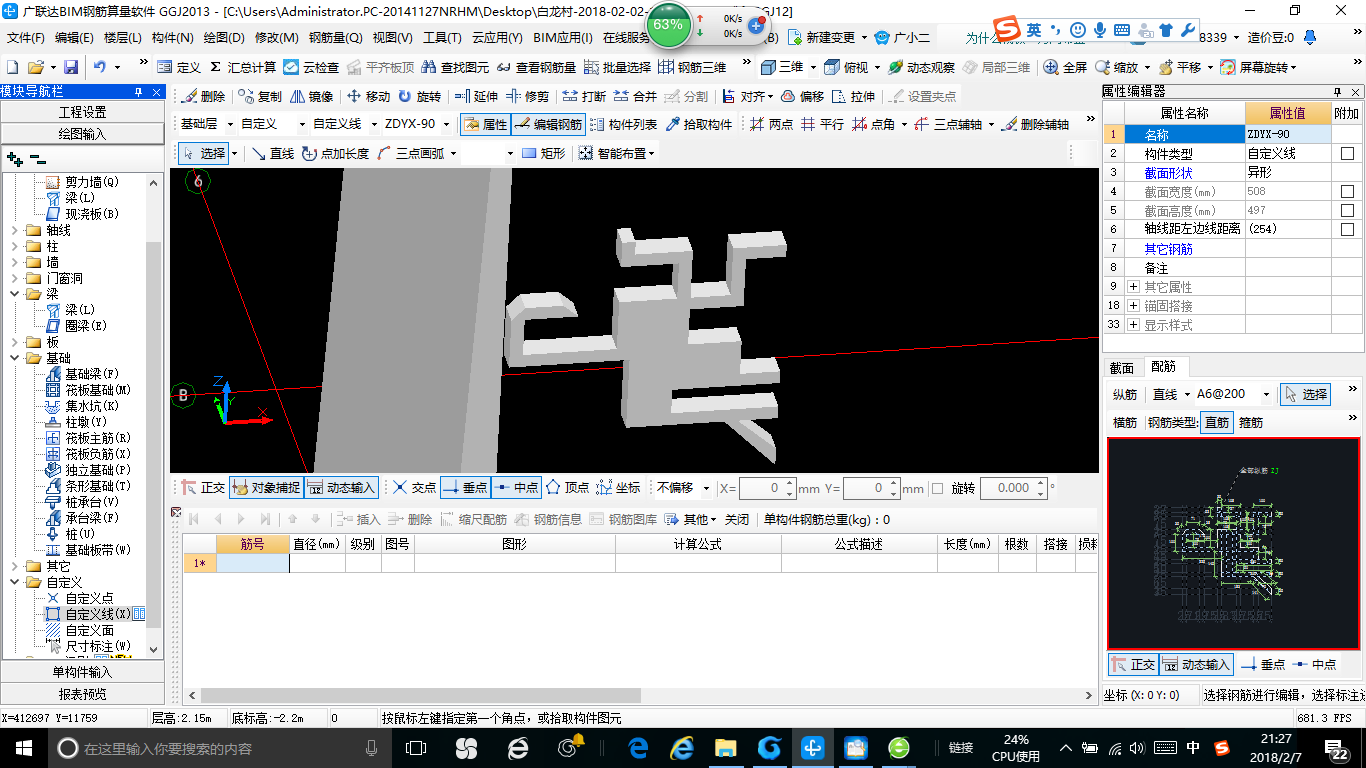Select the 打断 break tool
The width and height of the screenshot is (1366, 768).
click(x=584, y=97)
